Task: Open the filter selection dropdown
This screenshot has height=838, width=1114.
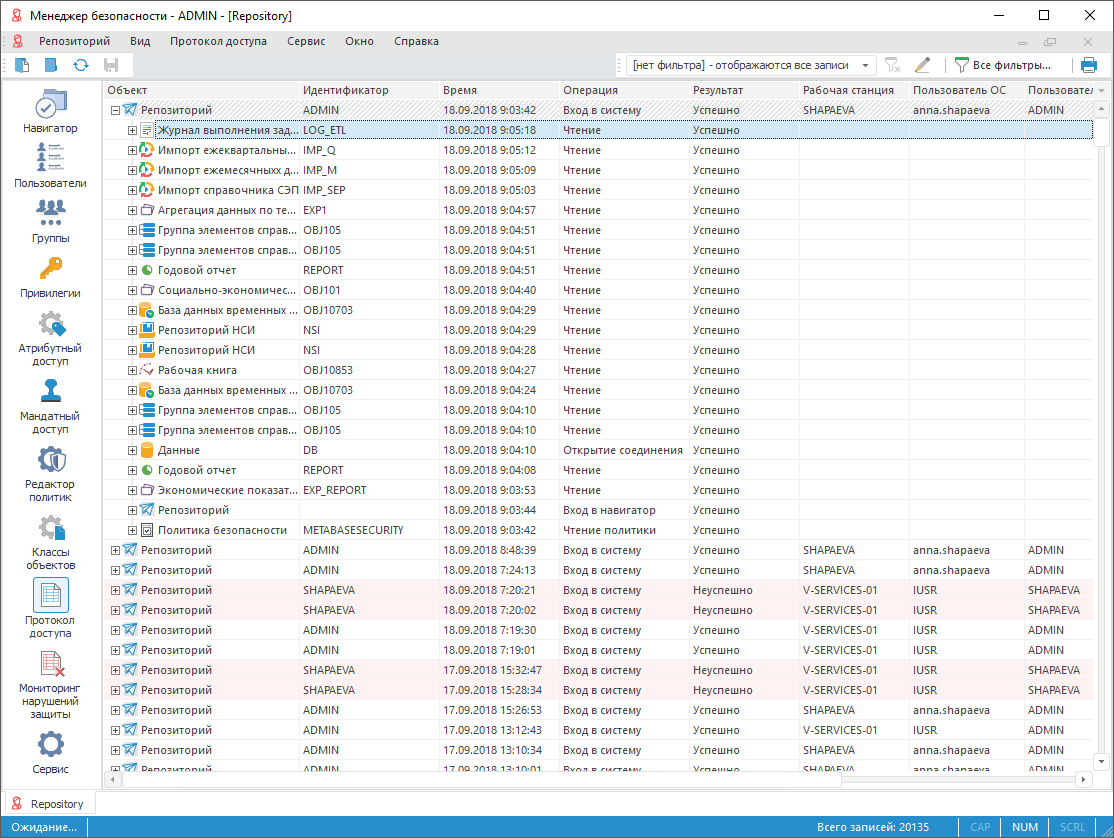Action: pyautogui.click(x=865, y=65)
